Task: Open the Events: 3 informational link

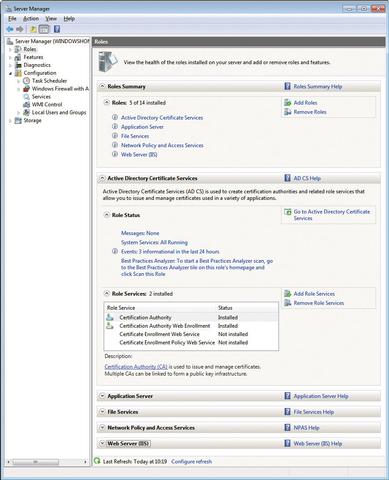Action: pyautogui.click(x=170, y=251)
